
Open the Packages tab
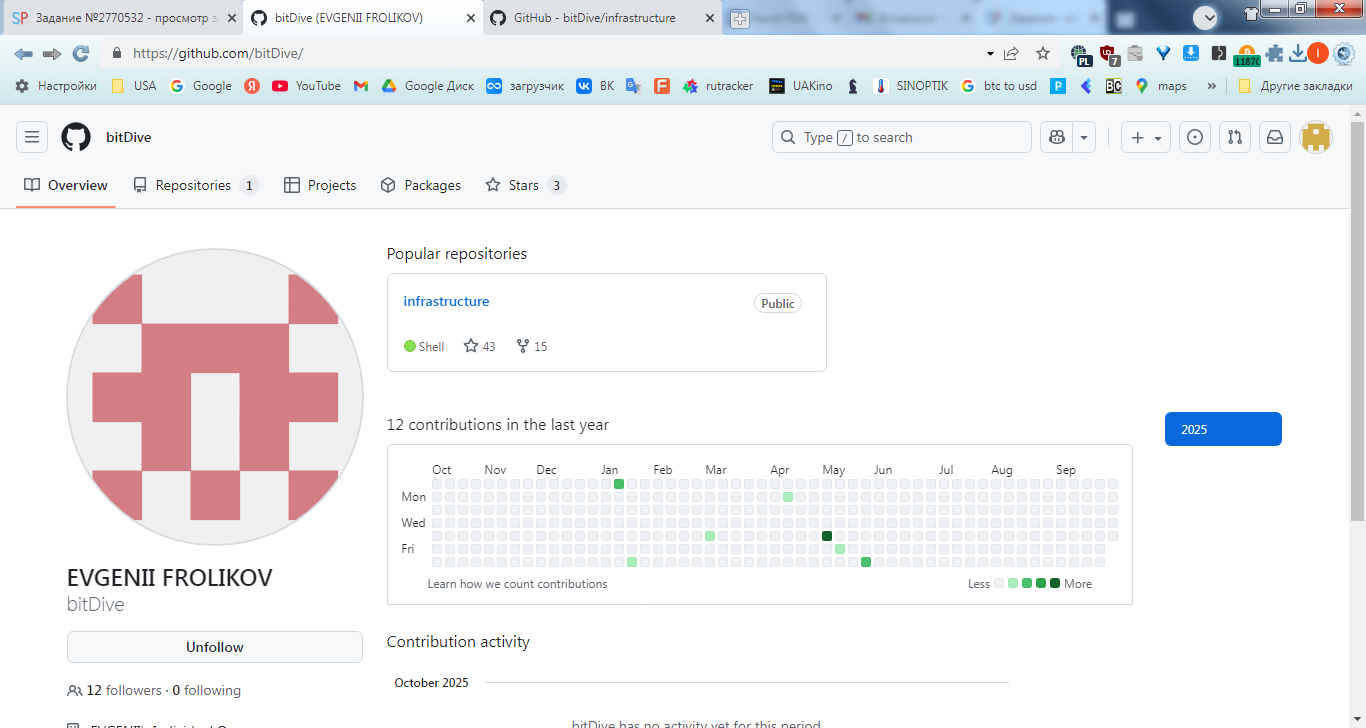pos(421,185)
